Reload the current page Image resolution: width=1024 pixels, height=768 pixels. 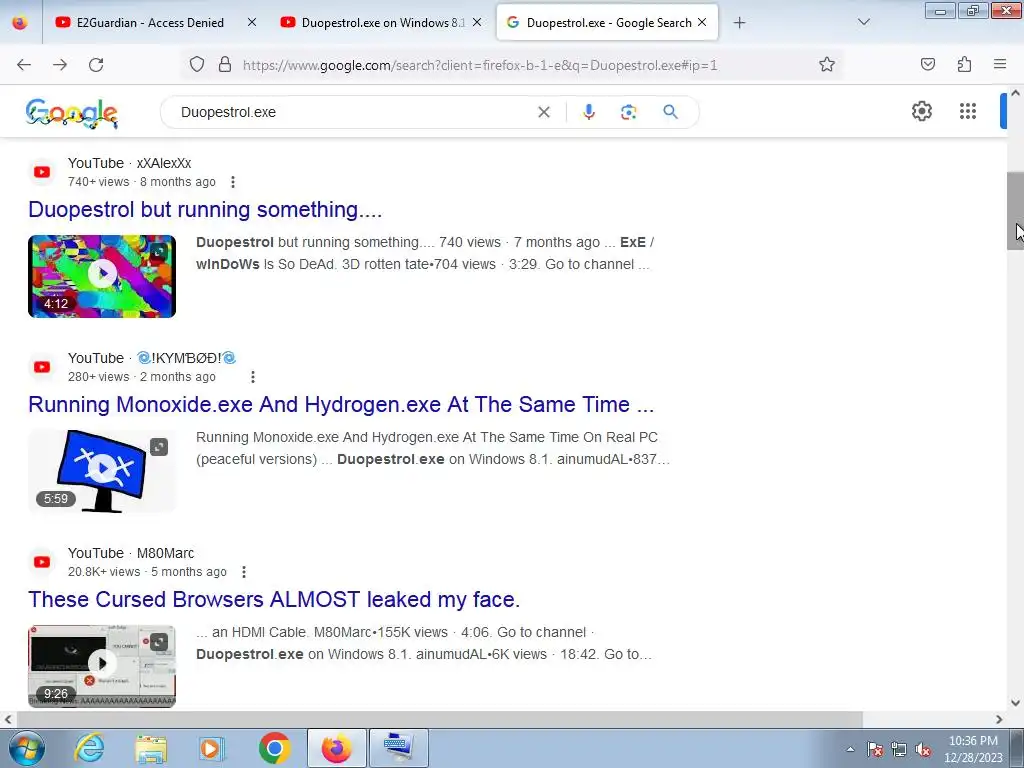click(96, 65)
